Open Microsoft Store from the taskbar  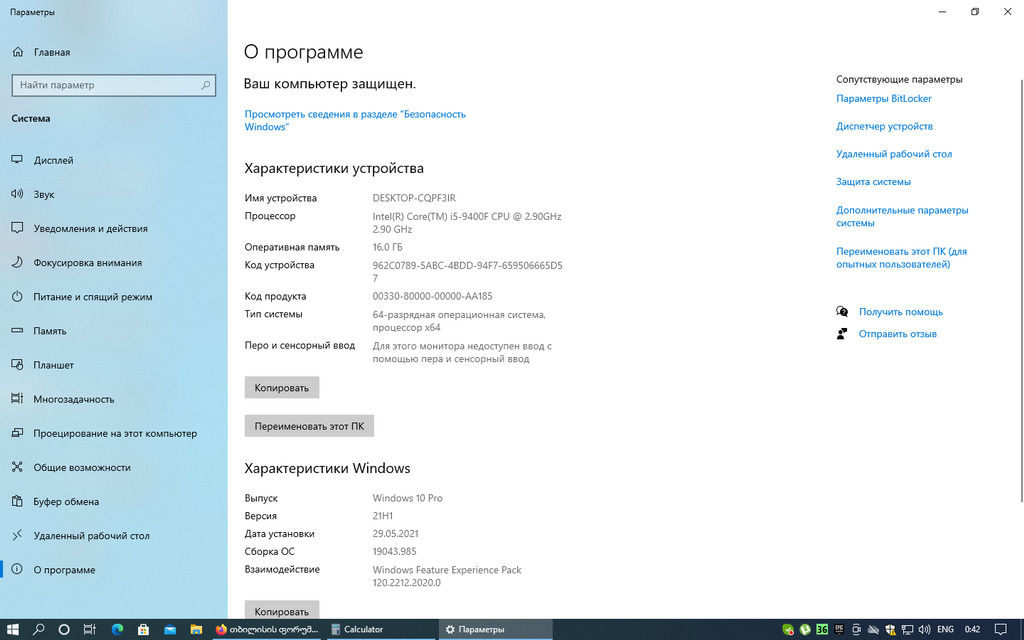143,630
